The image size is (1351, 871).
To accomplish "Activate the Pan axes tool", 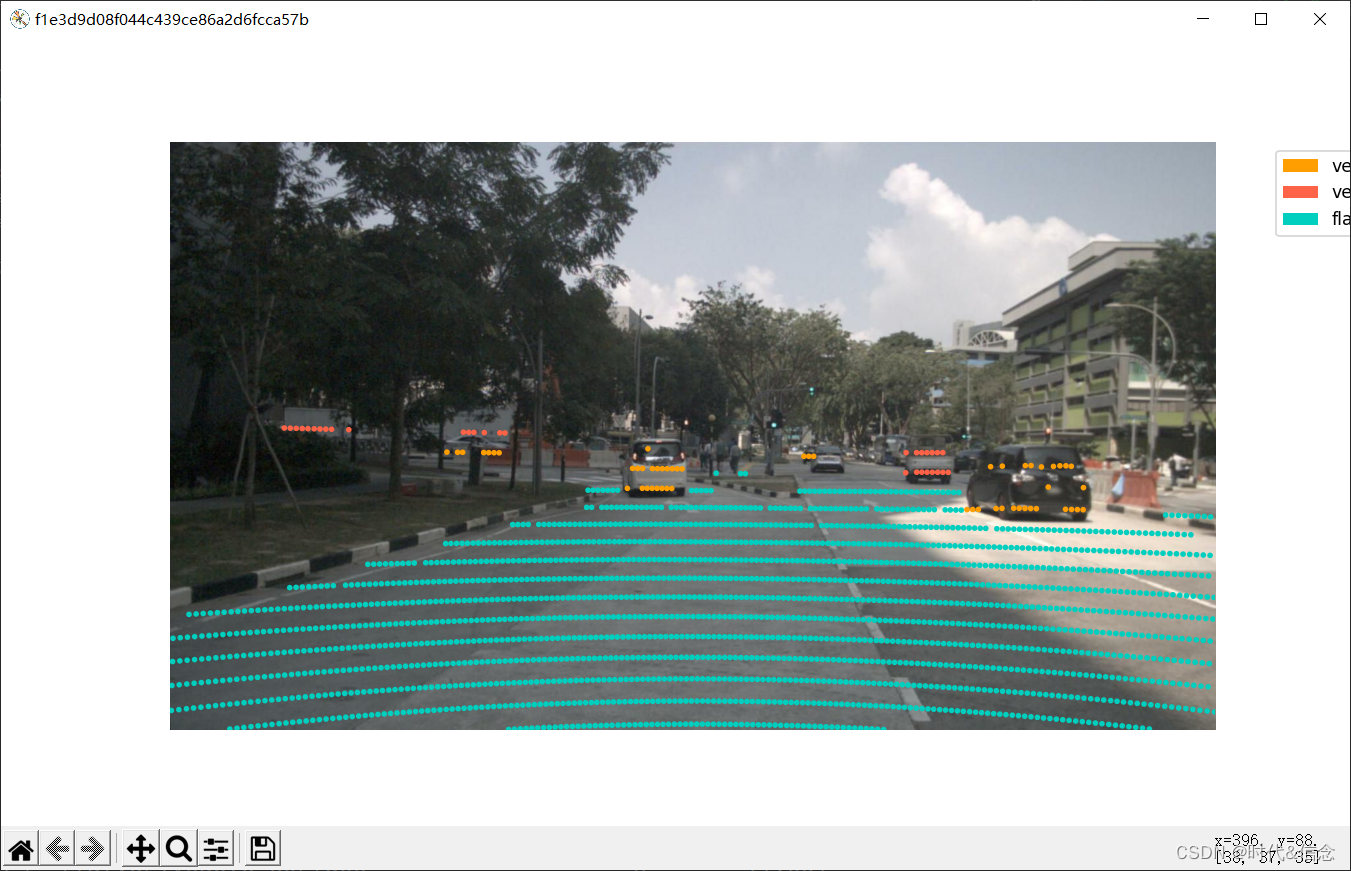I will (141, 849).
